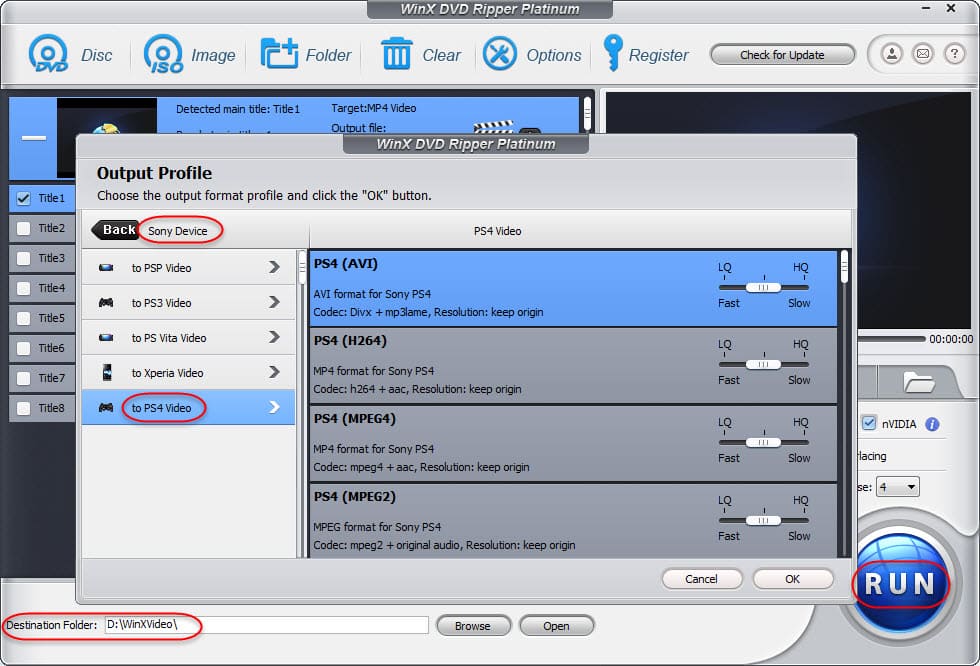980x666 pixels.
Task: Show nVIDIA info icon details
Action: [932, 424]
